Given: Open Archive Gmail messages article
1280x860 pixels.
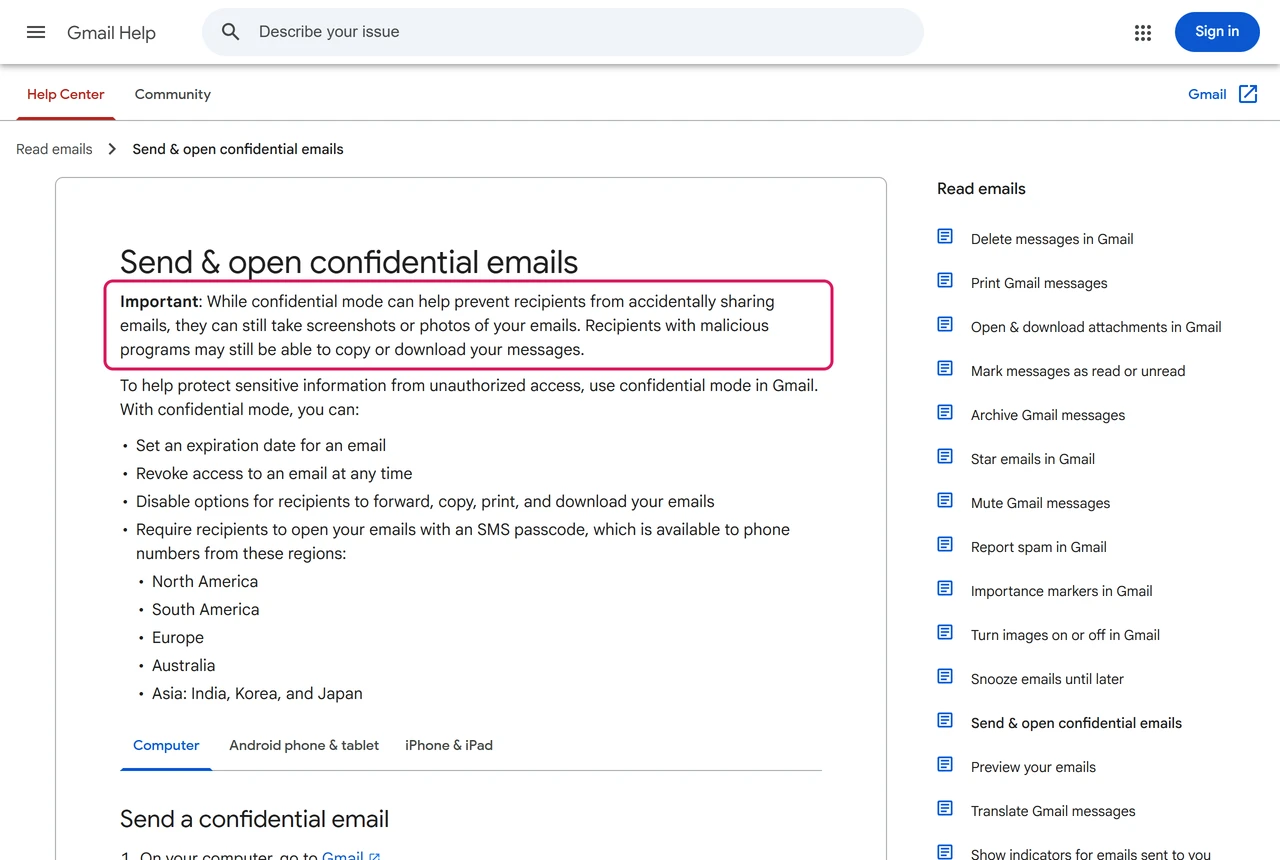Looking at the screenshot, I should click(1048, 415).
